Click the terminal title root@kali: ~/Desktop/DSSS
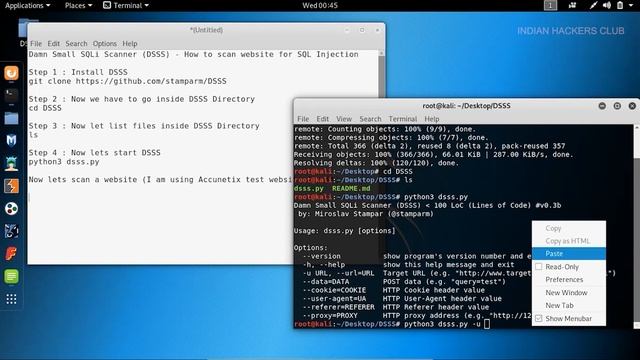640x360 pixels. point(466,106)
